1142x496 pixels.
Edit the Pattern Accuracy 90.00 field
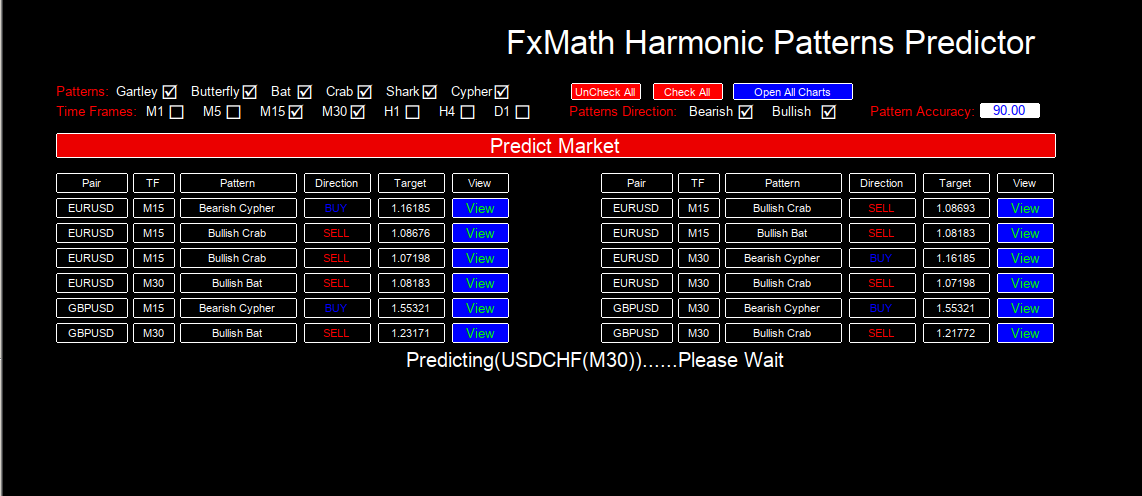1009,111
